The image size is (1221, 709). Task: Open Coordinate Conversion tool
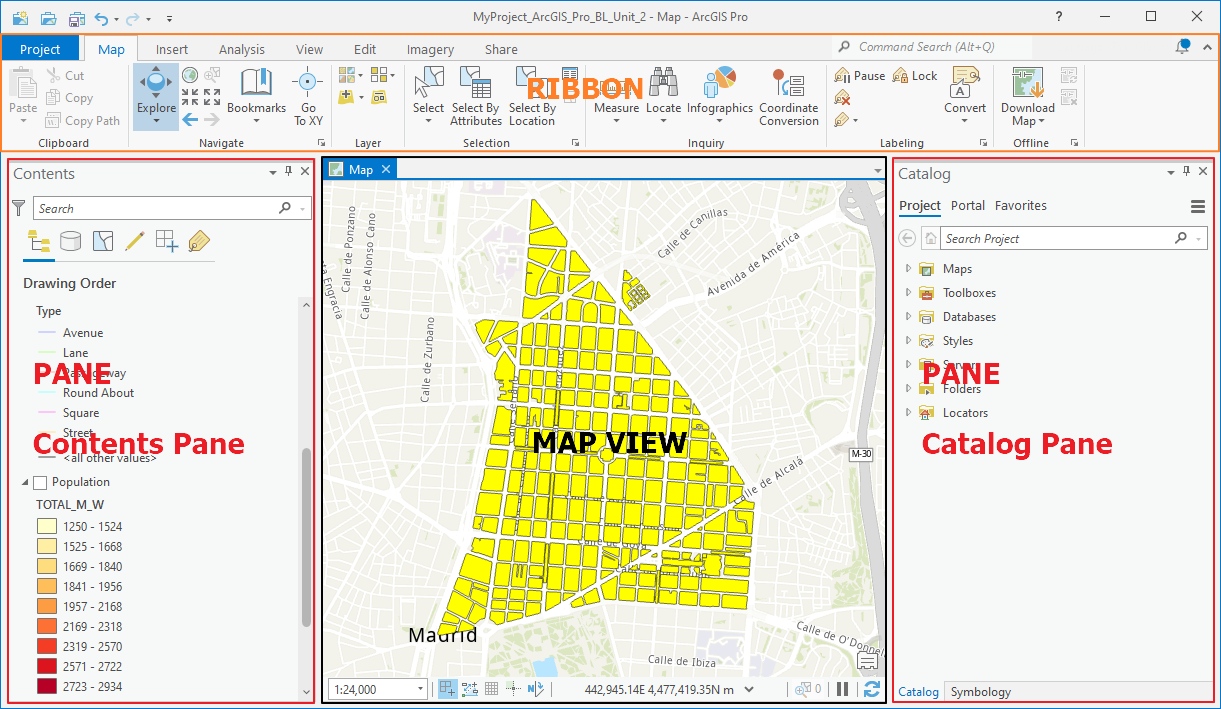(789, 97)
